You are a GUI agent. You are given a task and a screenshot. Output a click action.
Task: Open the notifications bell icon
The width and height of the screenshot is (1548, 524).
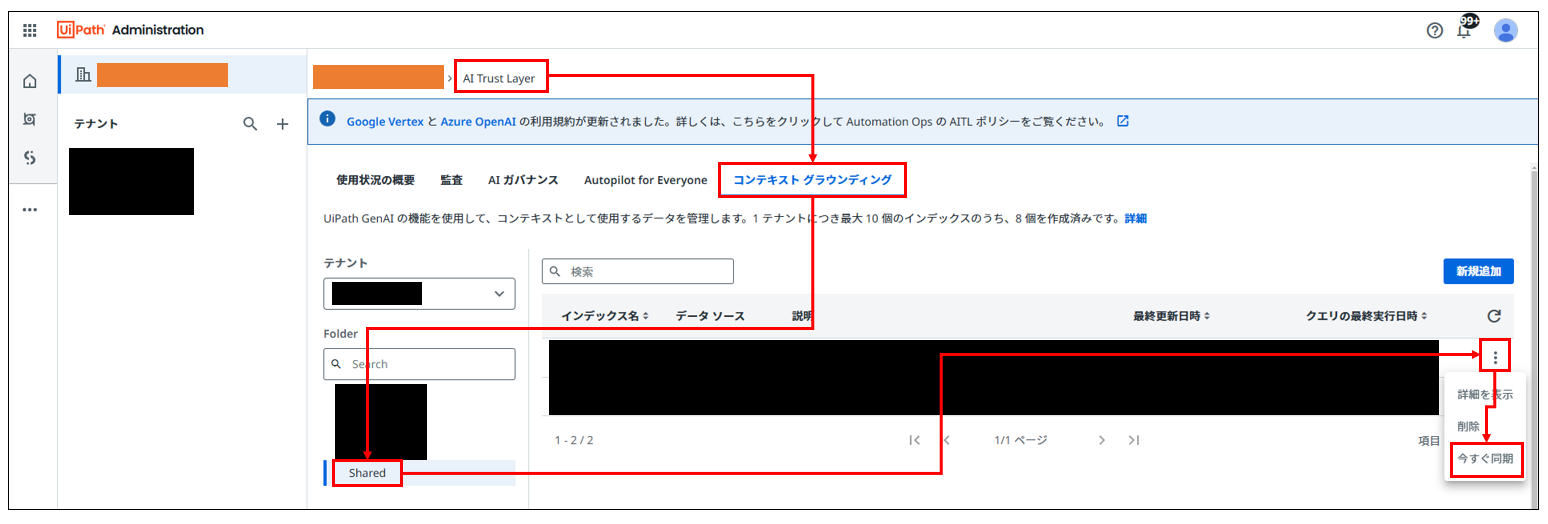coord(1465,29)
